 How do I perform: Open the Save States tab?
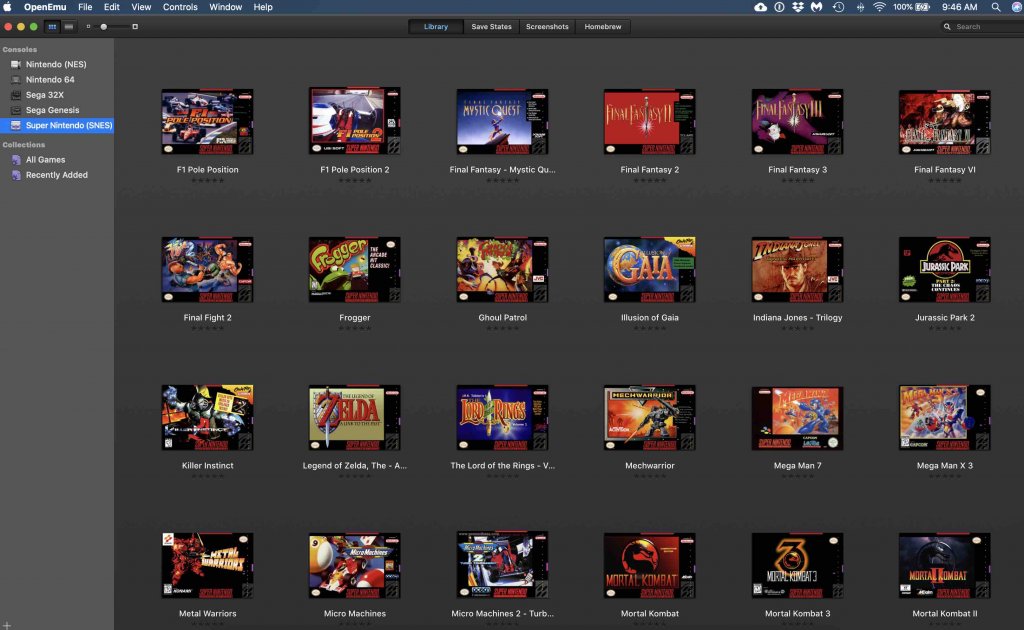pyautogui.click(x=491, y=27)
